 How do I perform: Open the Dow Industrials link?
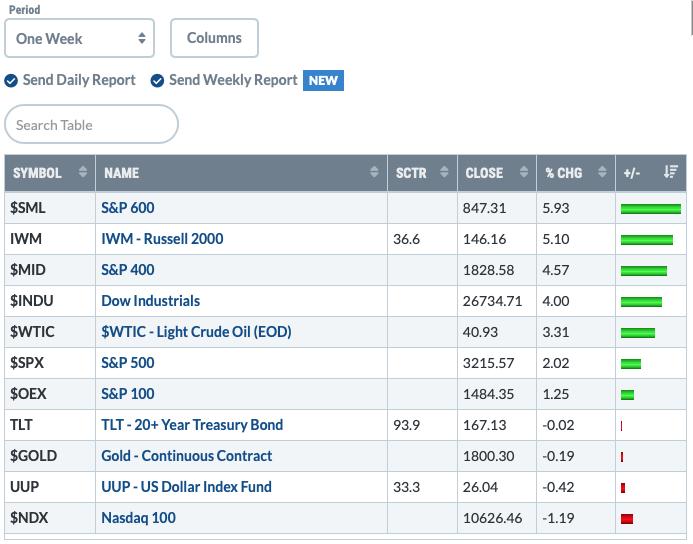(151, 301)
